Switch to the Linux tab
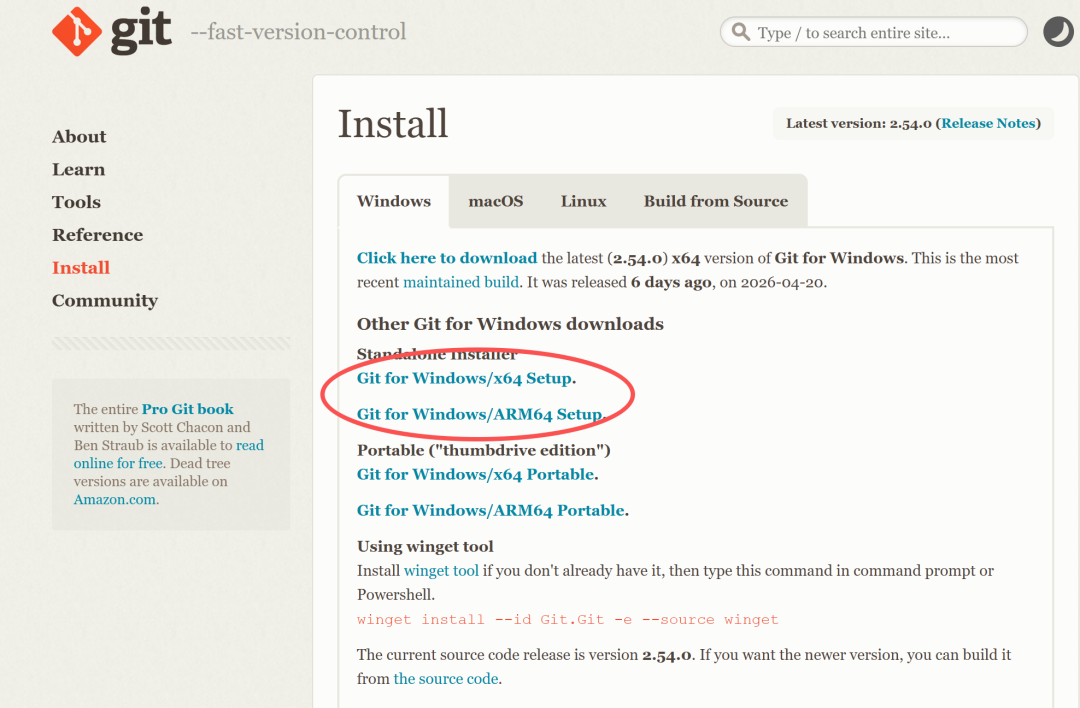Viewport: 1080px width, 708px height. pyautogui.click(x=583, y=201)
